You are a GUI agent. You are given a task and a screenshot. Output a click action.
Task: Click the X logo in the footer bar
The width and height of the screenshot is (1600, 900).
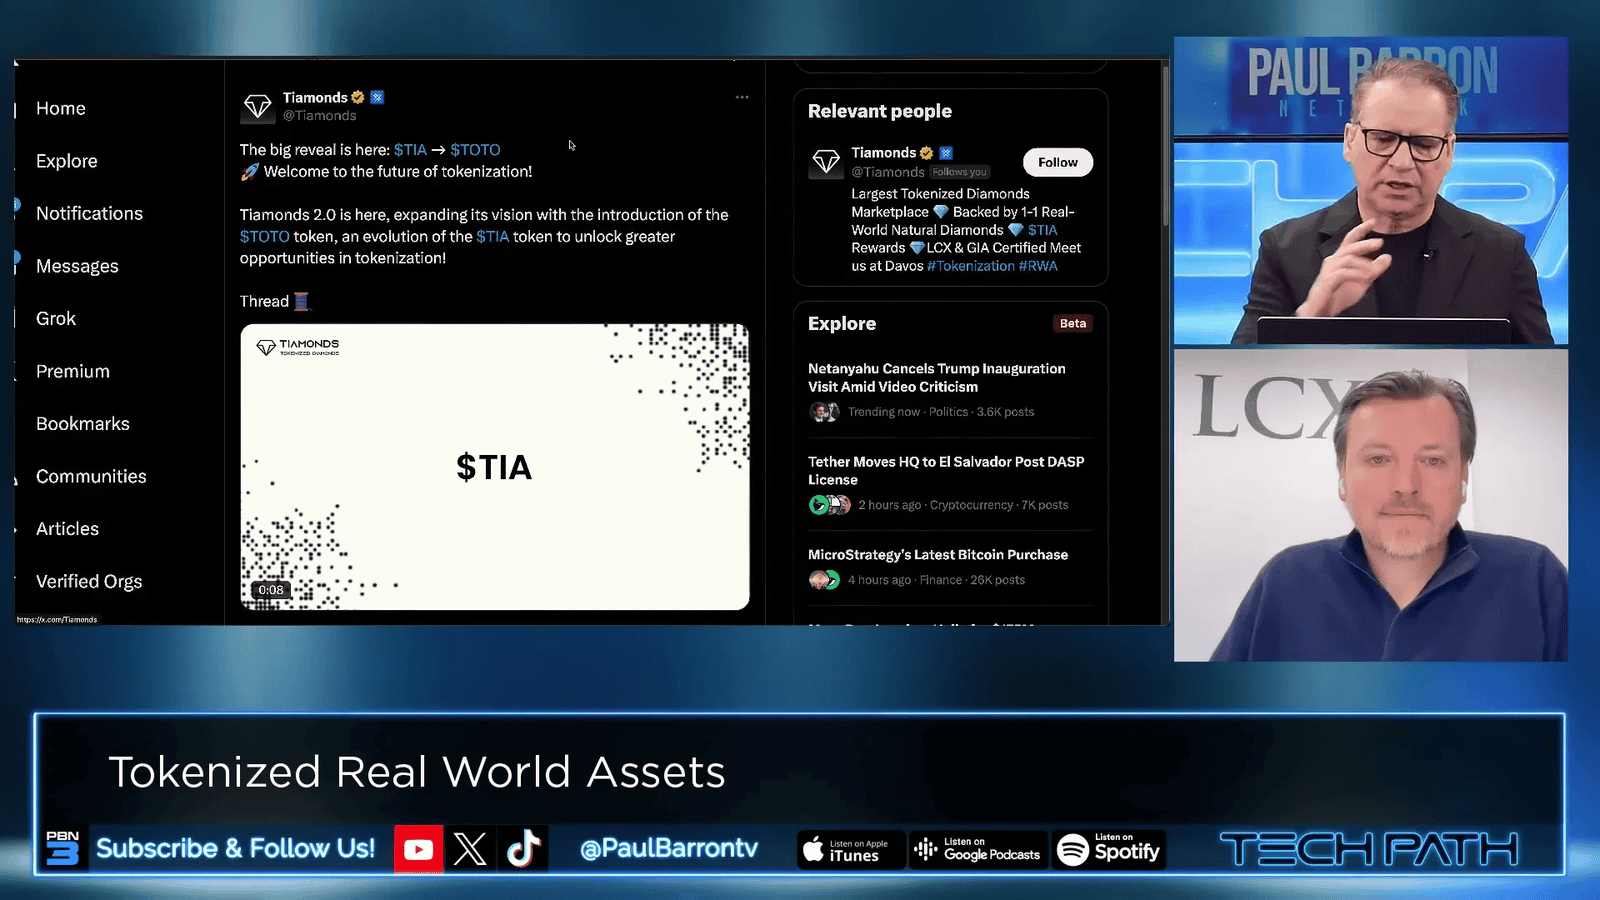(x=469, y=848)
